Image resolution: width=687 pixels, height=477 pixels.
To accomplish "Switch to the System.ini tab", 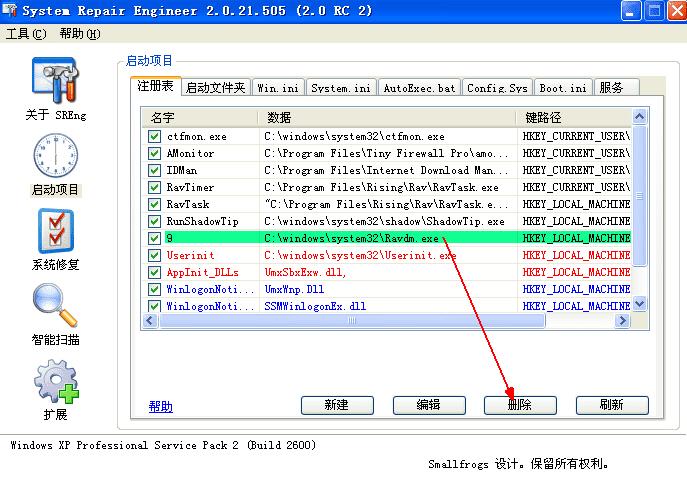I will 341,88.
